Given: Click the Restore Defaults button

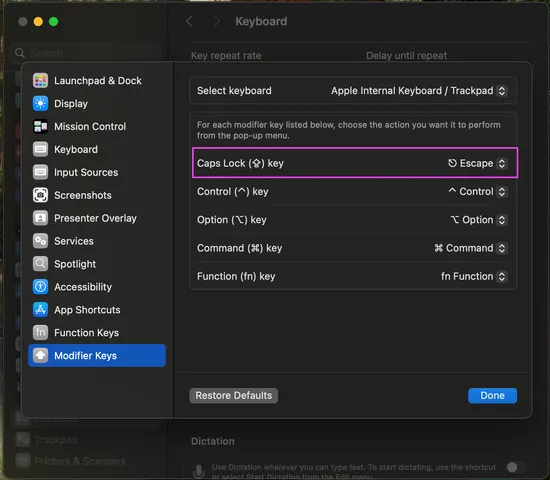Looking at the screenshot, I should pyautogui.click(x=234, y=395).
